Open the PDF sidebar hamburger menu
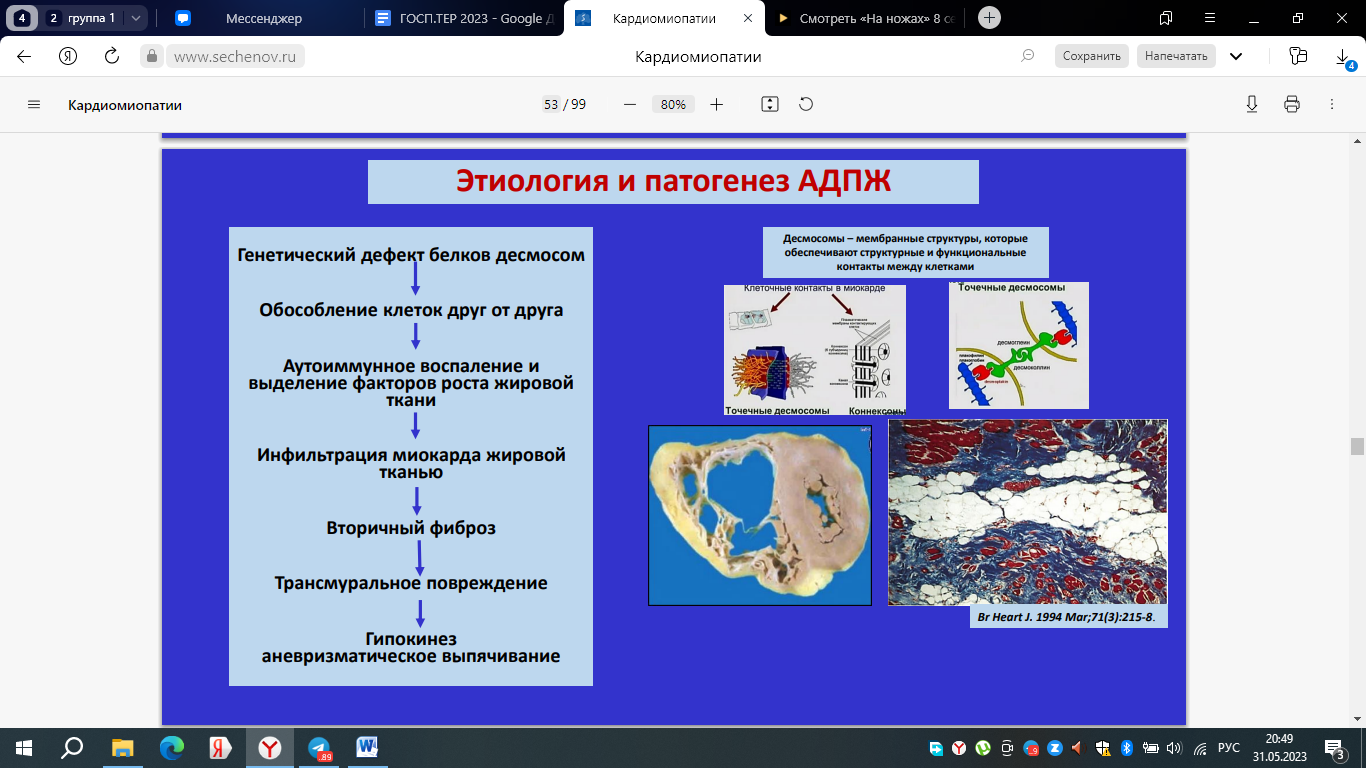This screenshot has height=768, width=1366. pos(34,104)
